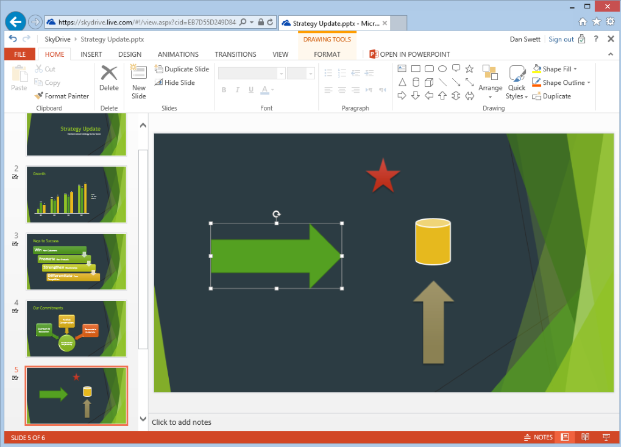Click the browser back arrow button

pos(14,20)
